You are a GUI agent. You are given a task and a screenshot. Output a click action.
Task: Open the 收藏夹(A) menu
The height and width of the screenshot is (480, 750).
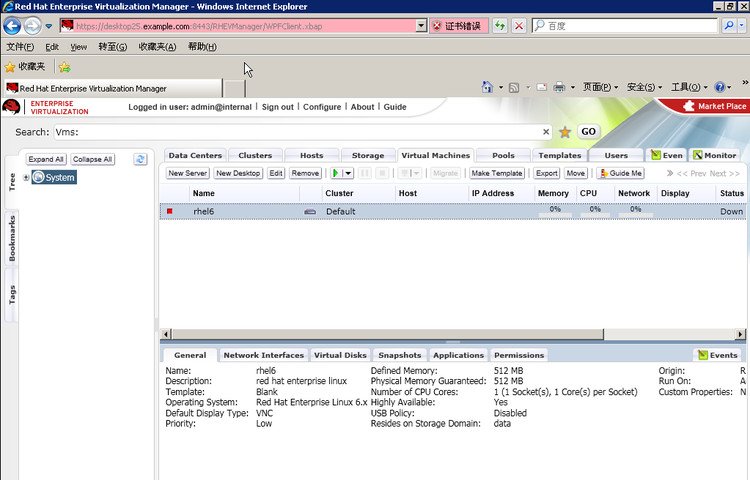[x=157, y=47]
